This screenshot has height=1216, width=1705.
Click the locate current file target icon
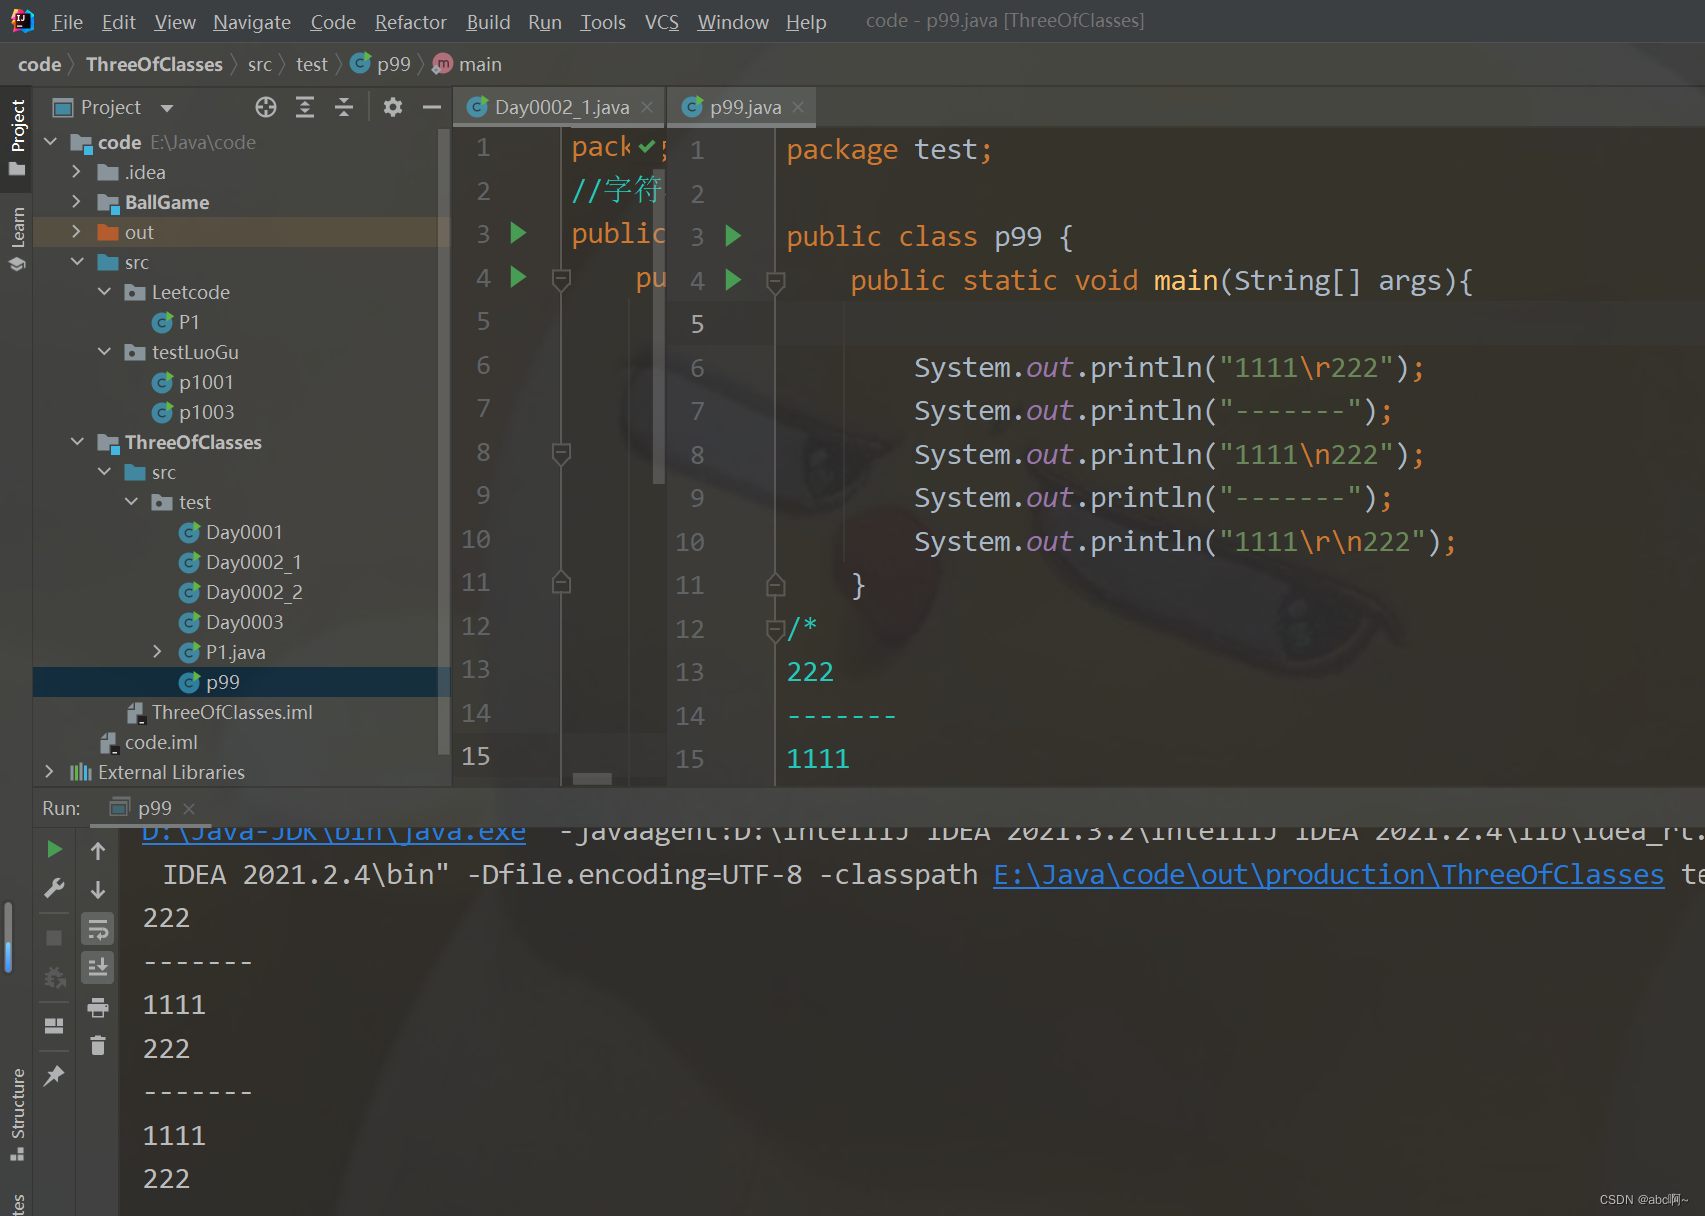pyautogui.click(x=265, y=107)
